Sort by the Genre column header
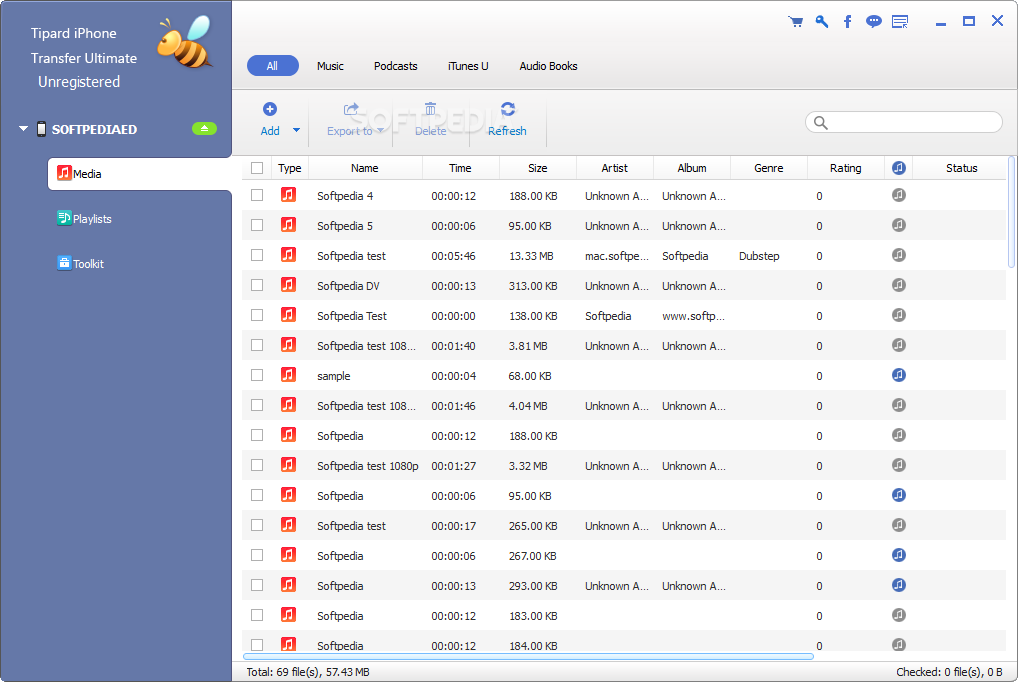 (x=769, y=168)
